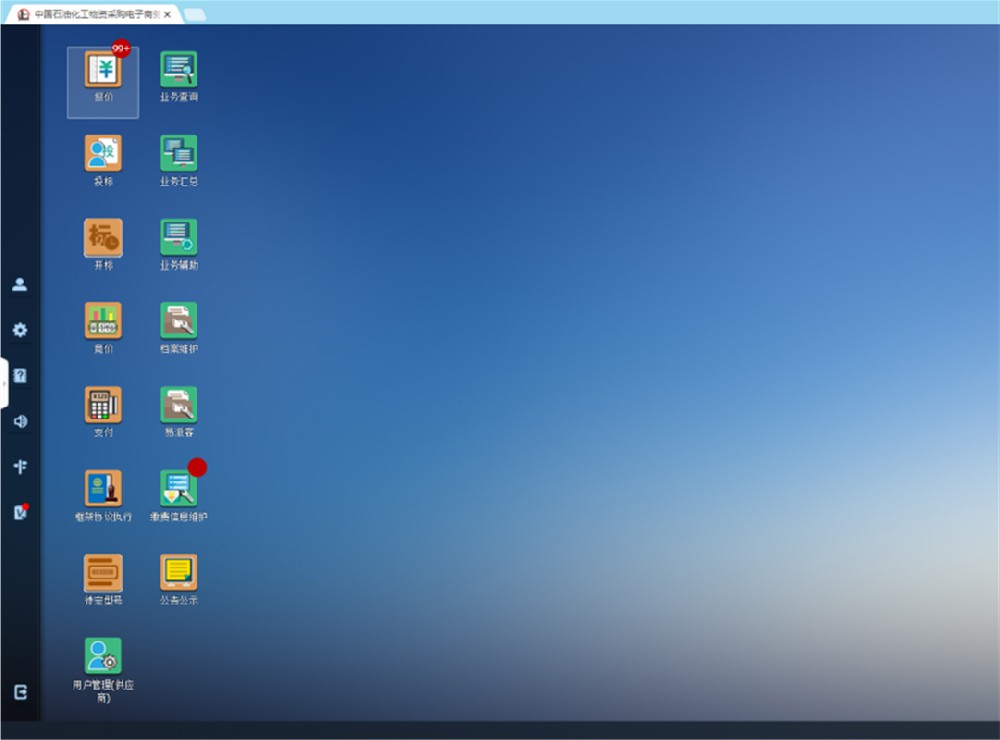Open the 报价 quotation icon
The height and width of the screenshot is (740, 1000).
pos(103,71)
